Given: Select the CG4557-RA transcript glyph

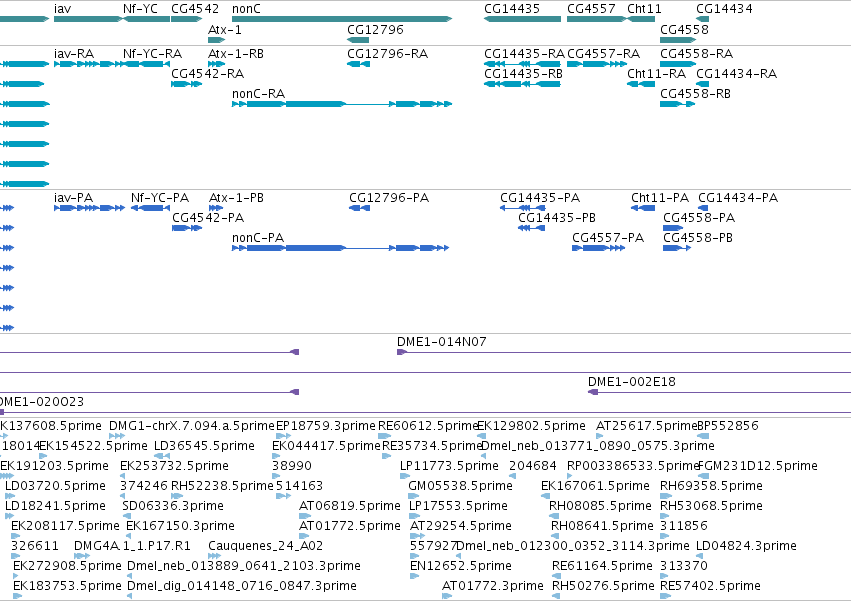Looking at the screenshot, I should click(x=597, y=64).
